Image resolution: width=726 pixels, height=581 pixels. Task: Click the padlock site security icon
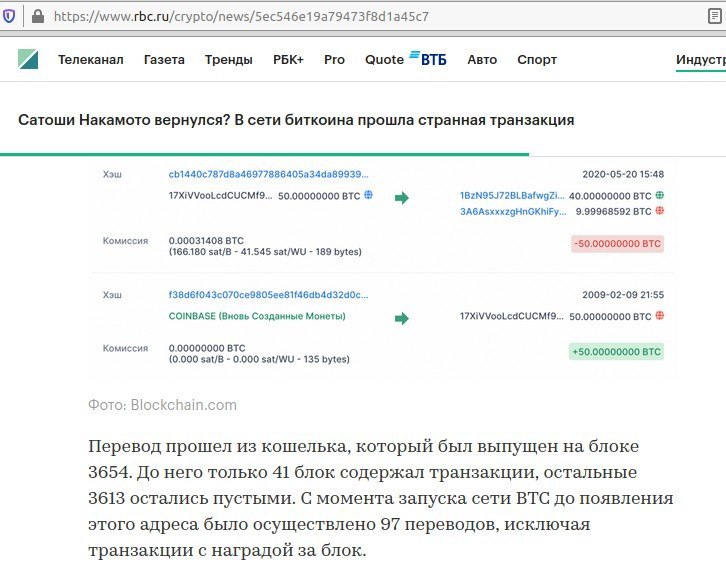click(38, 17)
